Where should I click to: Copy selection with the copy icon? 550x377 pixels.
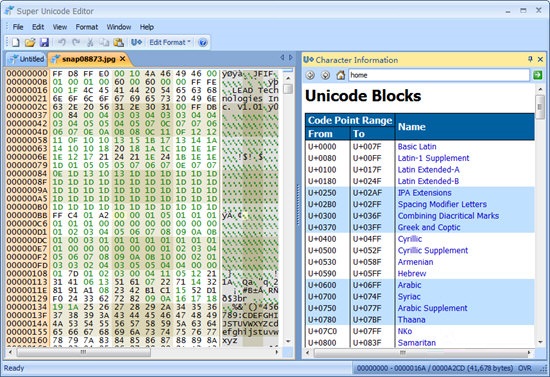[x=104, y=42]
